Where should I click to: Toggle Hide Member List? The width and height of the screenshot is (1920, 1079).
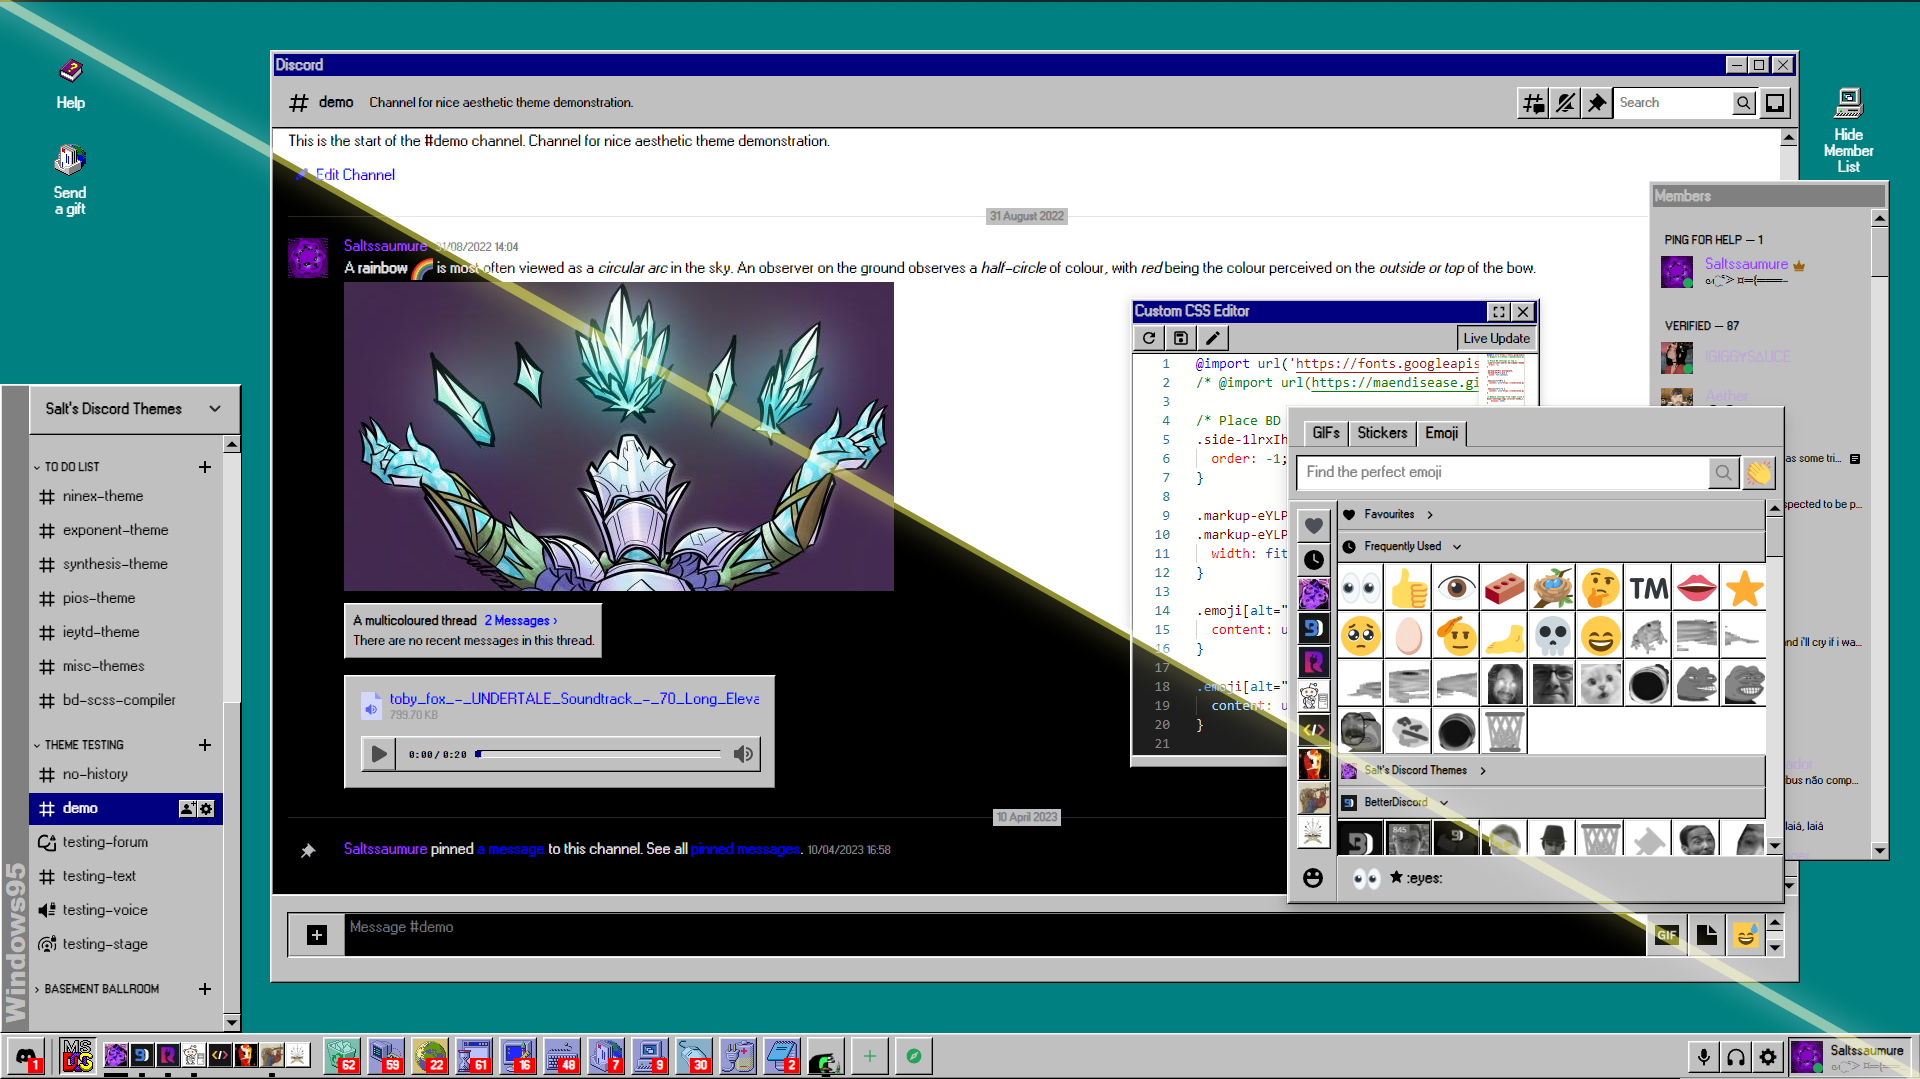click(x=1849, y=120)
